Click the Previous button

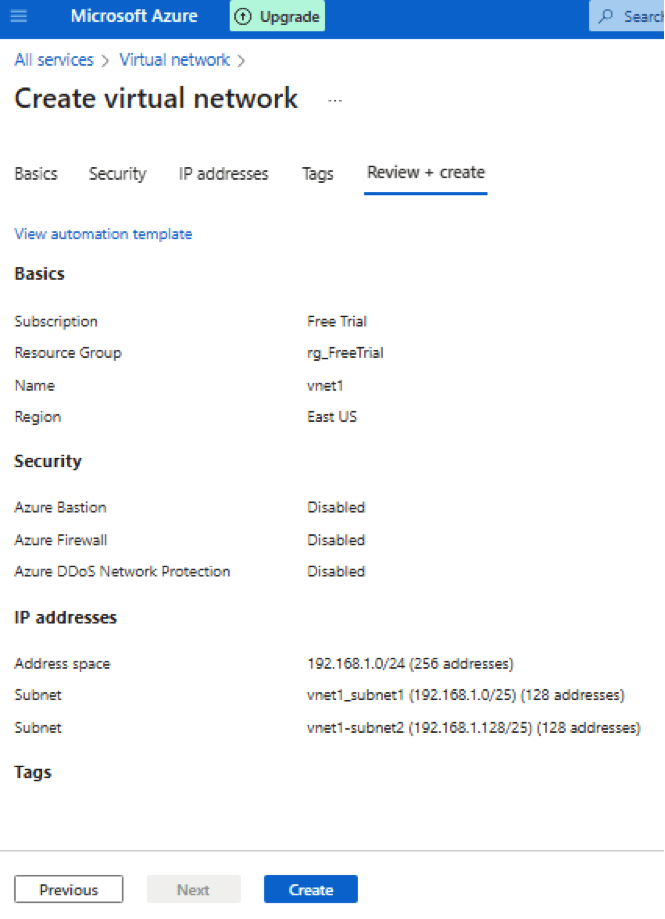click(x=69, y=889)
